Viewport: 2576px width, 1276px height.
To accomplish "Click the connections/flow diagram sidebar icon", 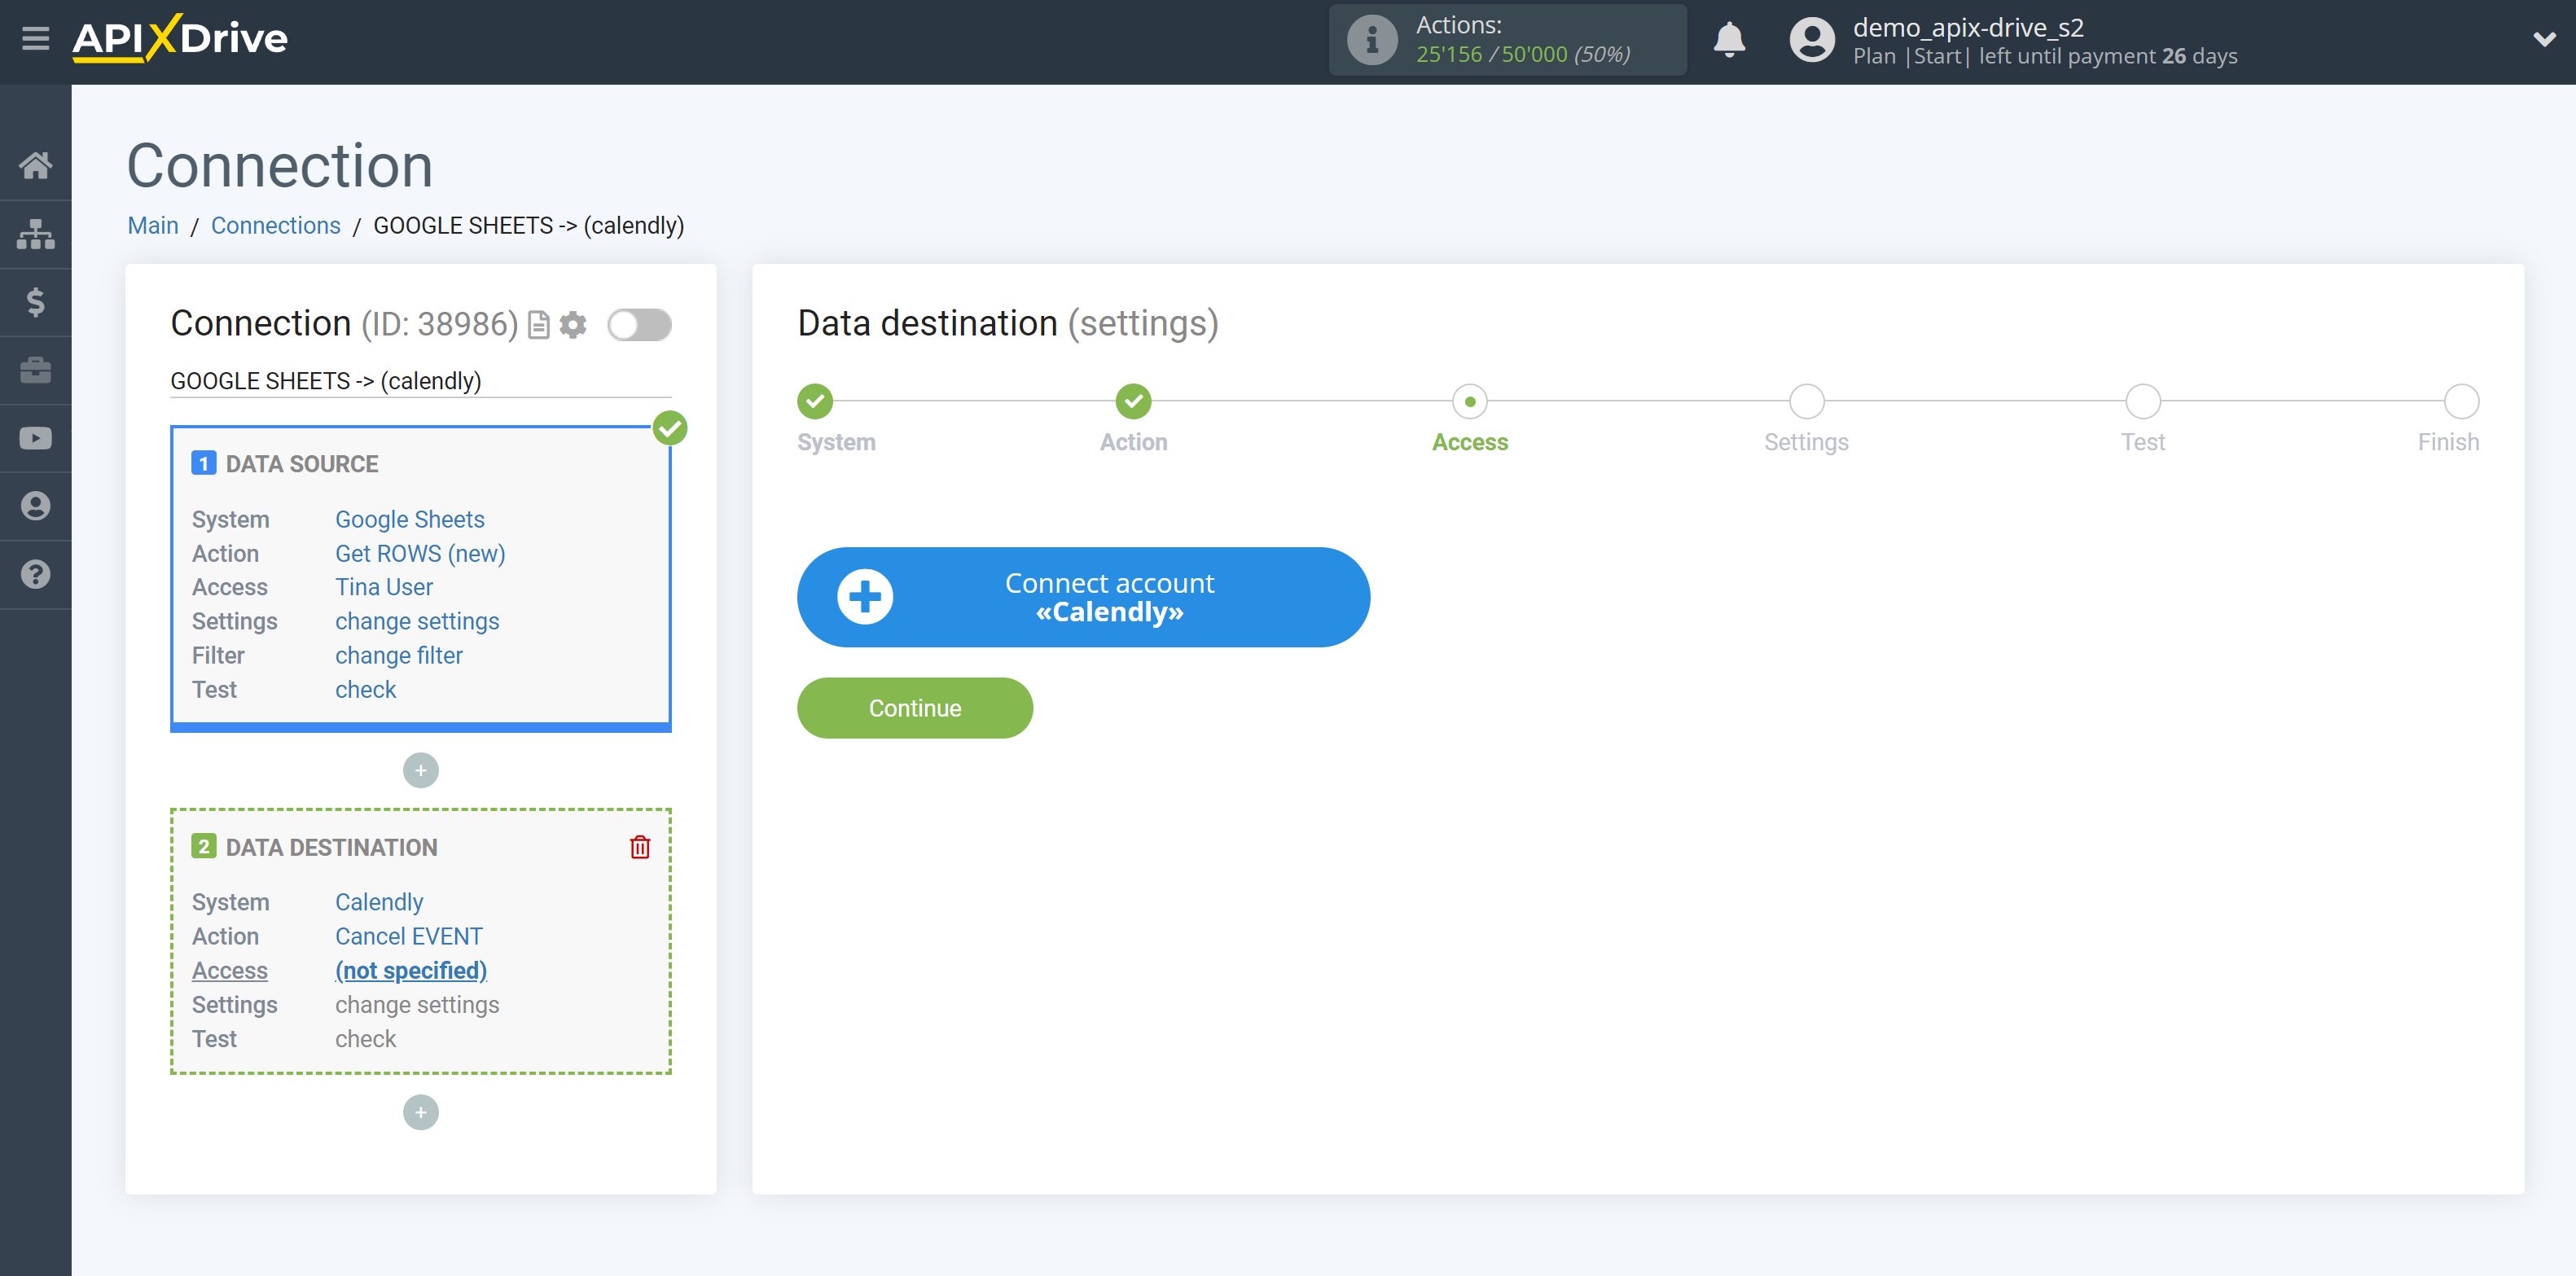I will click(x=36, y=233).
